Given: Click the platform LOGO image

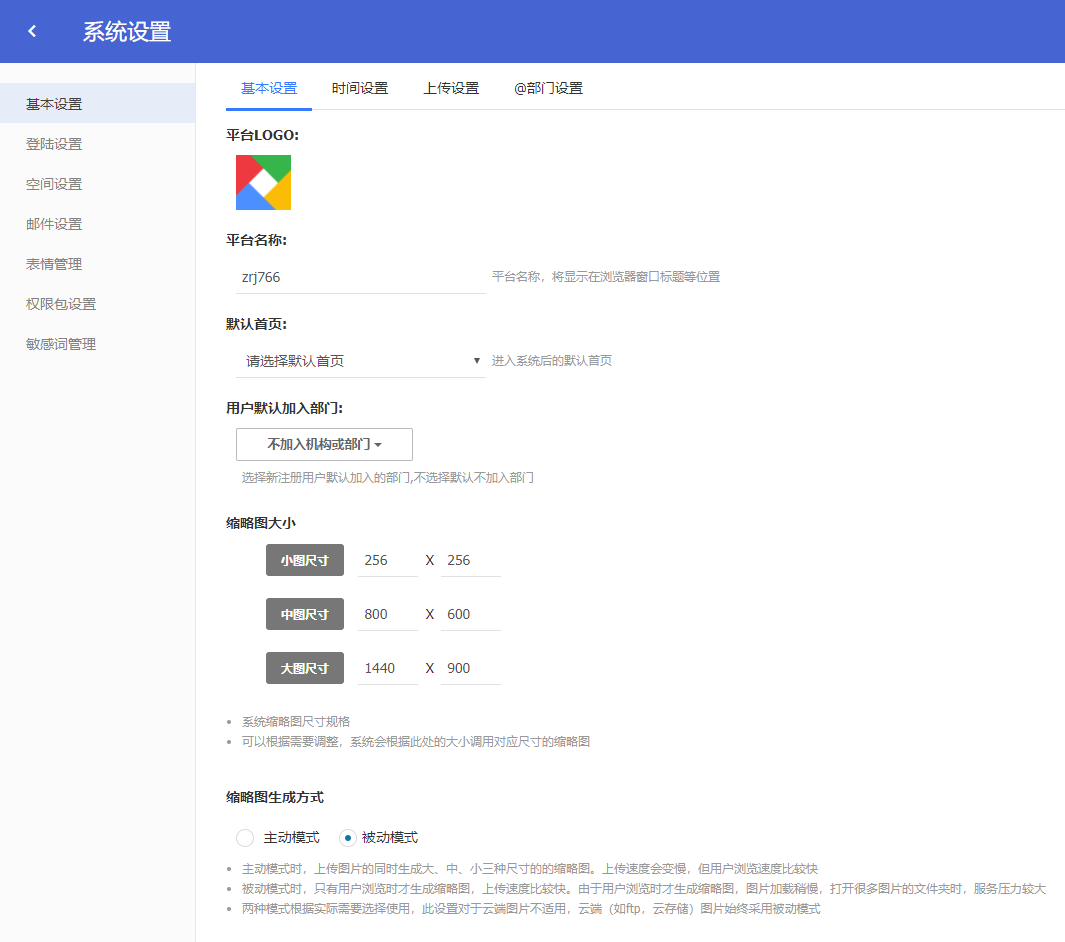Looking at the screenshot, I should click(x=263, y=182).
